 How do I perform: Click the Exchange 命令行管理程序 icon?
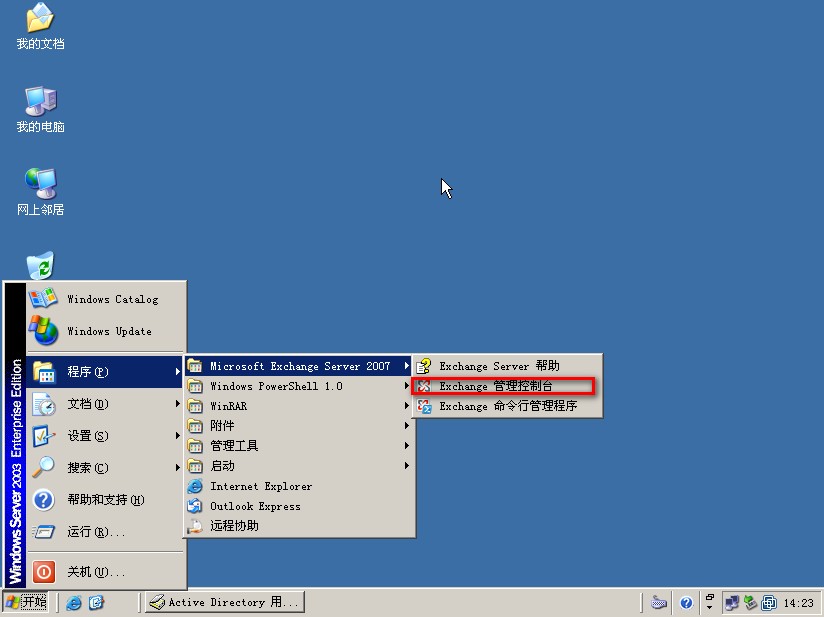click(424, 406)
